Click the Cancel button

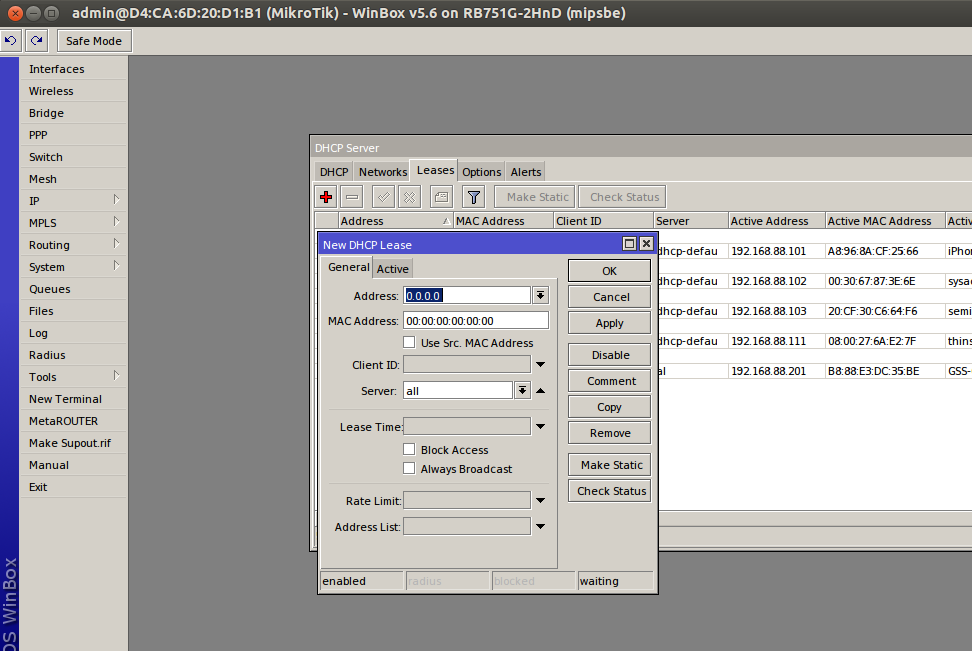[x=609, y=297]
